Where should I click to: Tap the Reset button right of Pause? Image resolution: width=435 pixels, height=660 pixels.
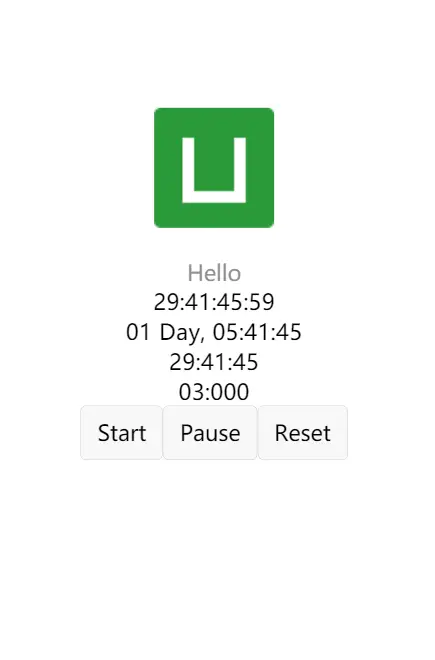pyautogui.click(x=303, y=433)
